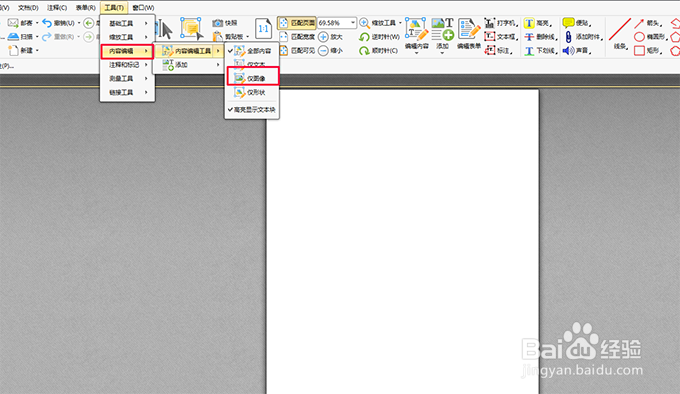Select the Underline (下划线) tool
680x394 pixels.
(x=541, y=51)
